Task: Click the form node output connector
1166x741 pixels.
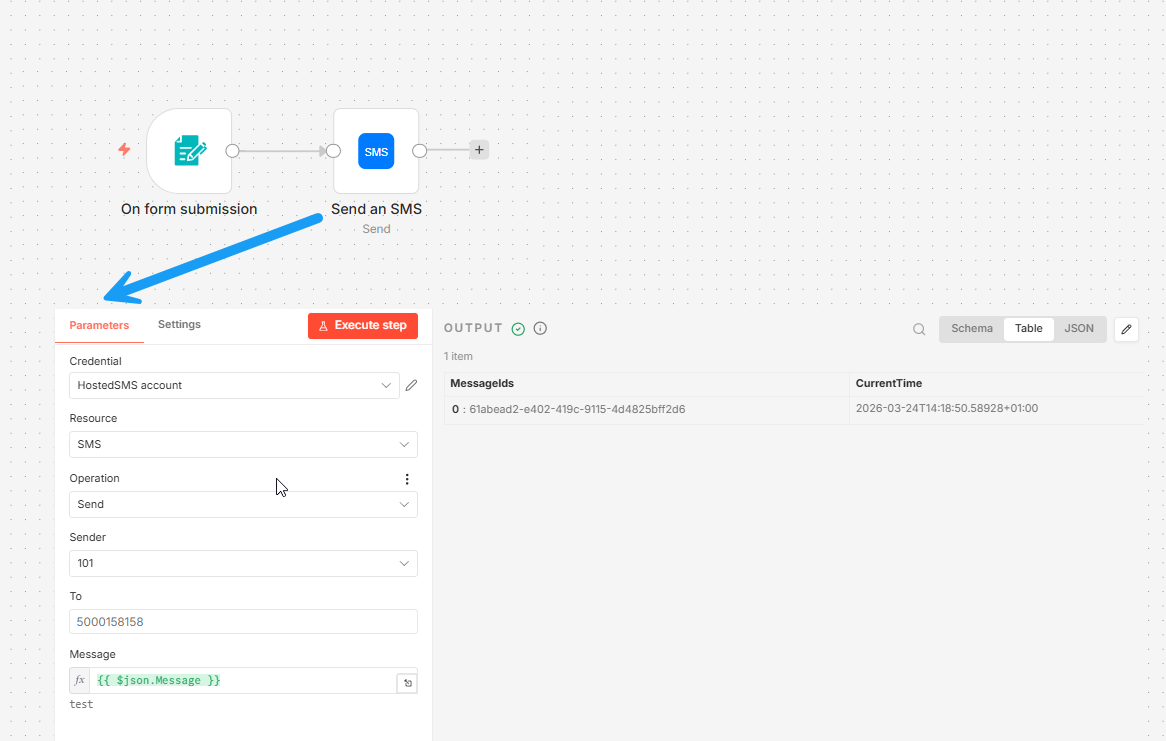Action: pyautogui.click(x=233, y=151)
